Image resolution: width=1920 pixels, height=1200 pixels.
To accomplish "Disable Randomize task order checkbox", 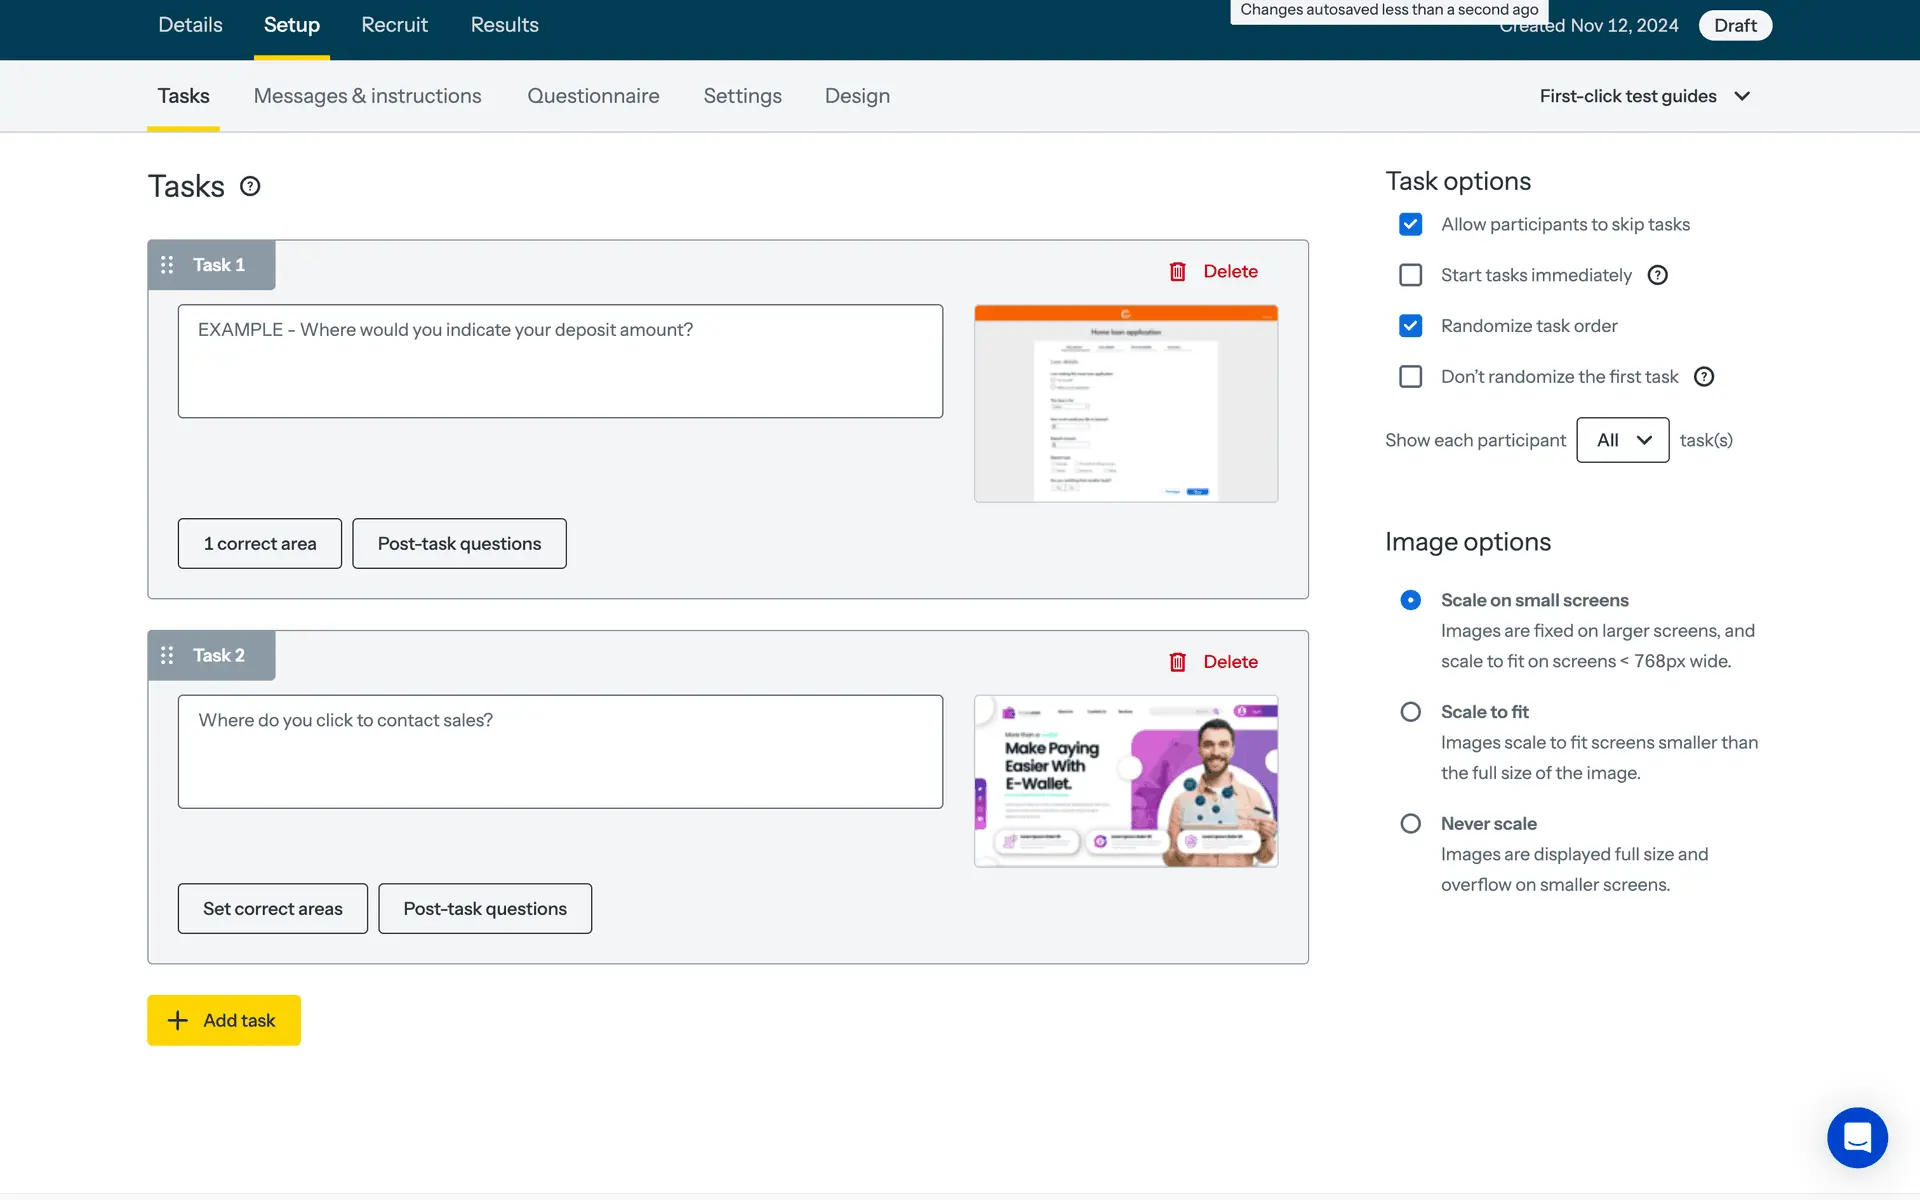I will [1410, 326].
